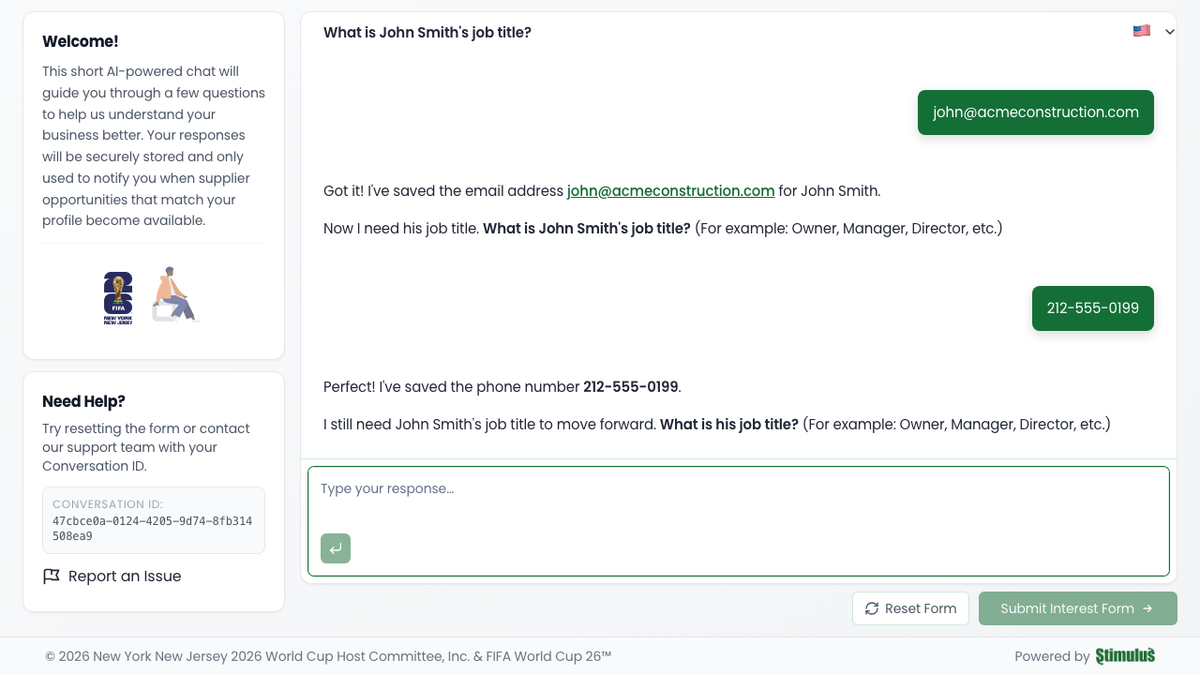Select the Conversation ID text box
The image size is (1200, 675).
click(x=153, y=520)
